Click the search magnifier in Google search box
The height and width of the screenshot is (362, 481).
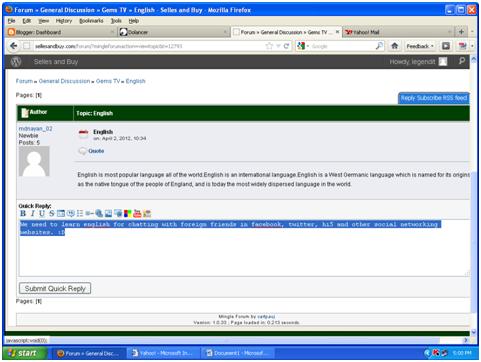379,46
